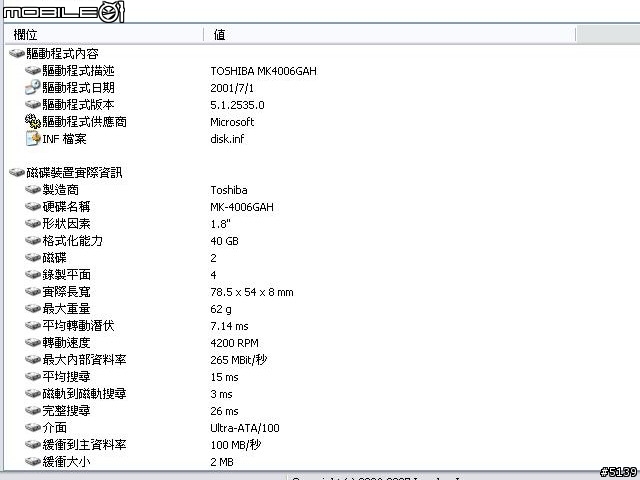Sort by the 欄位 column header
Viewport: 640px width, 480px height.
pos(104,35)
